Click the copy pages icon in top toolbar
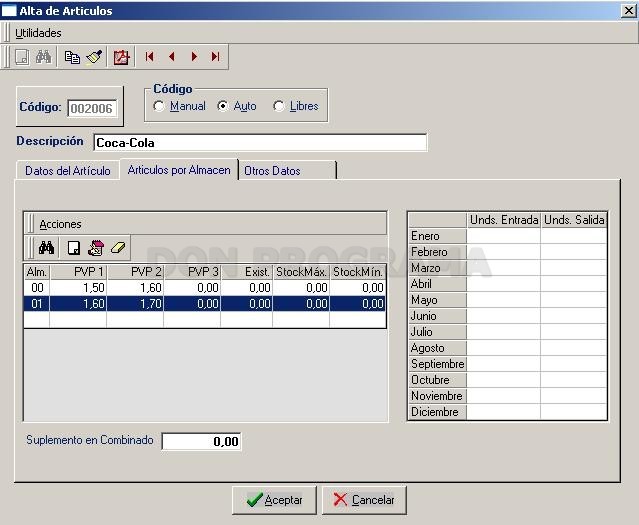 point(72,57)
